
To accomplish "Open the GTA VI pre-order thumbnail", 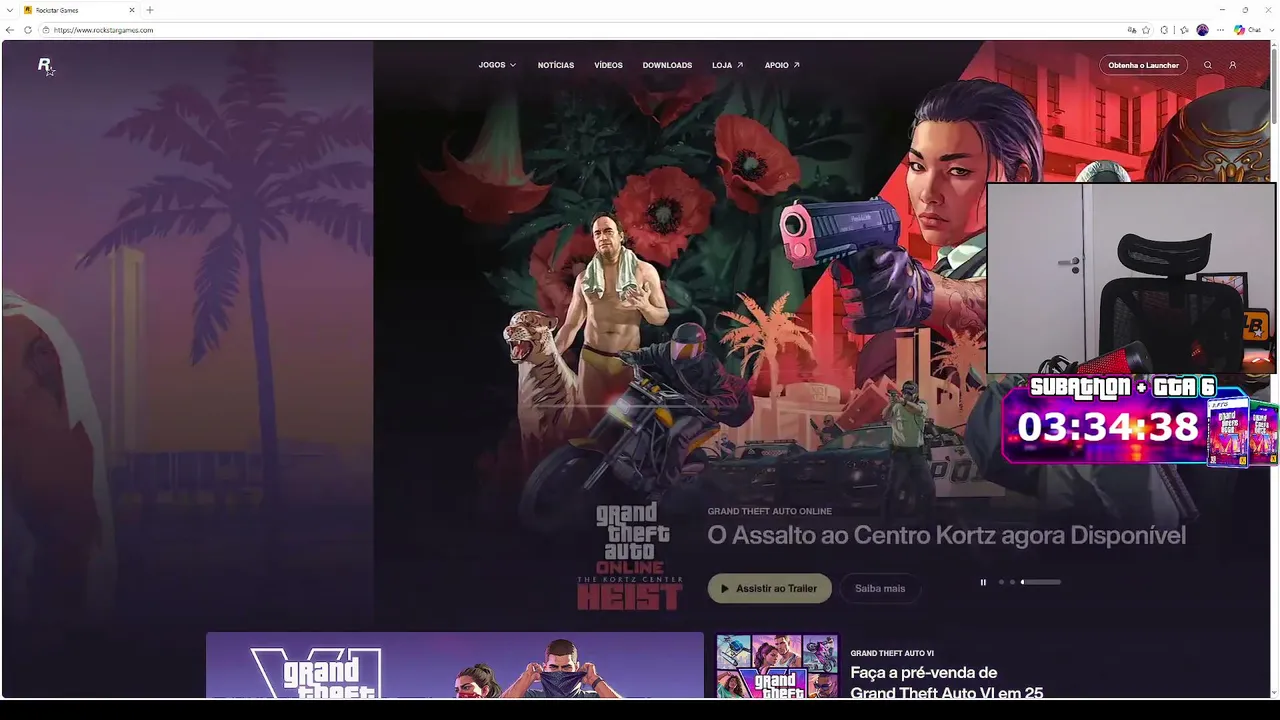I will click(777, 666).
